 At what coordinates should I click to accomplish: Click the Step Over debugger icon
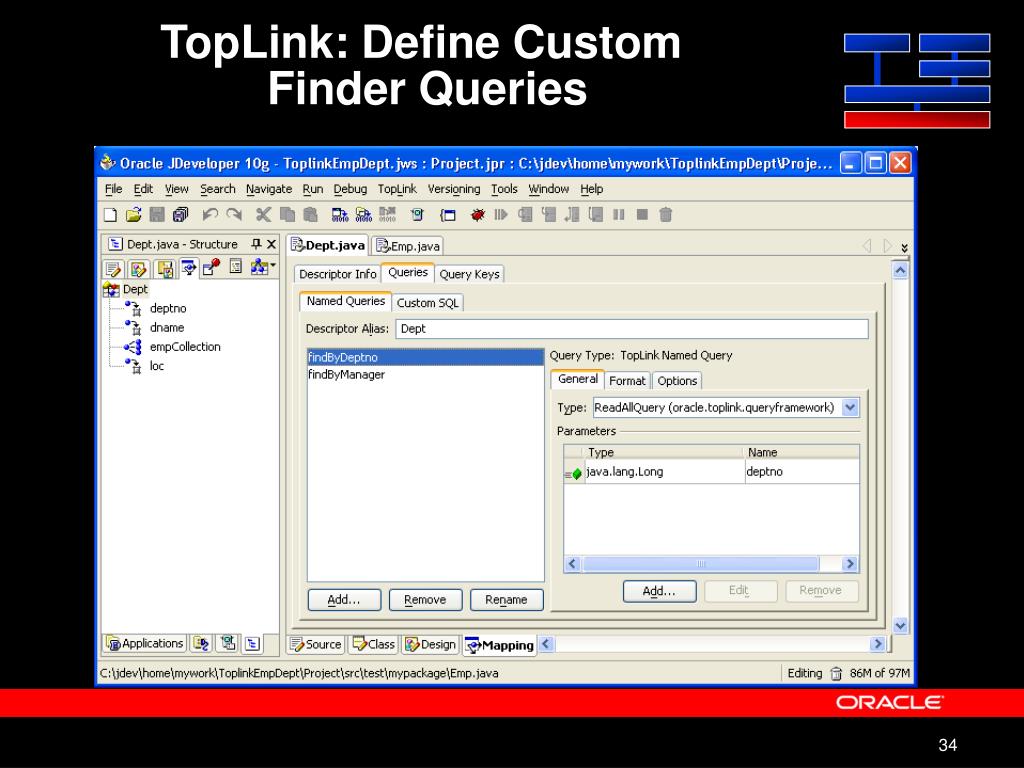coord(525,215)
